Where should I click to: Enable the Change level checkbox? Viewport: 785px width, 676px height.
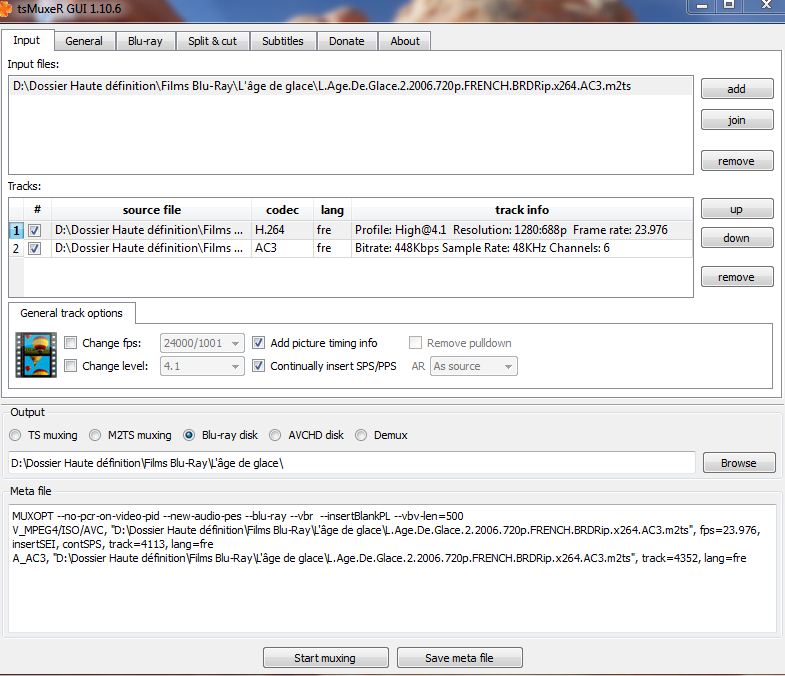71,366
